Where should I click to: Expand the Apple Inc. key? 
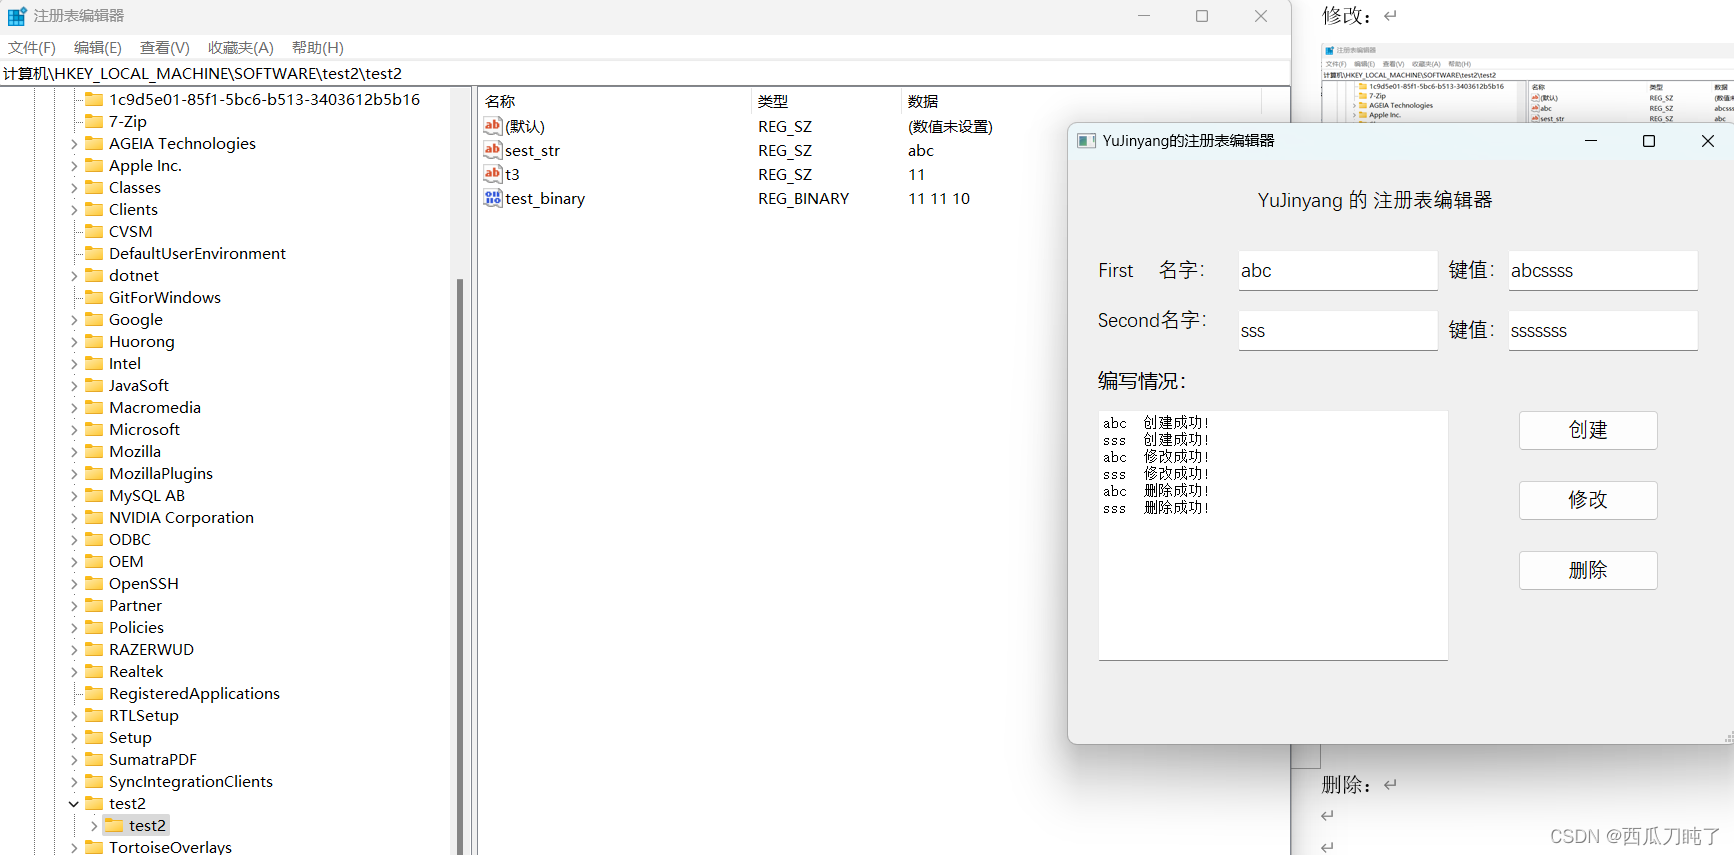pos(74,166)
